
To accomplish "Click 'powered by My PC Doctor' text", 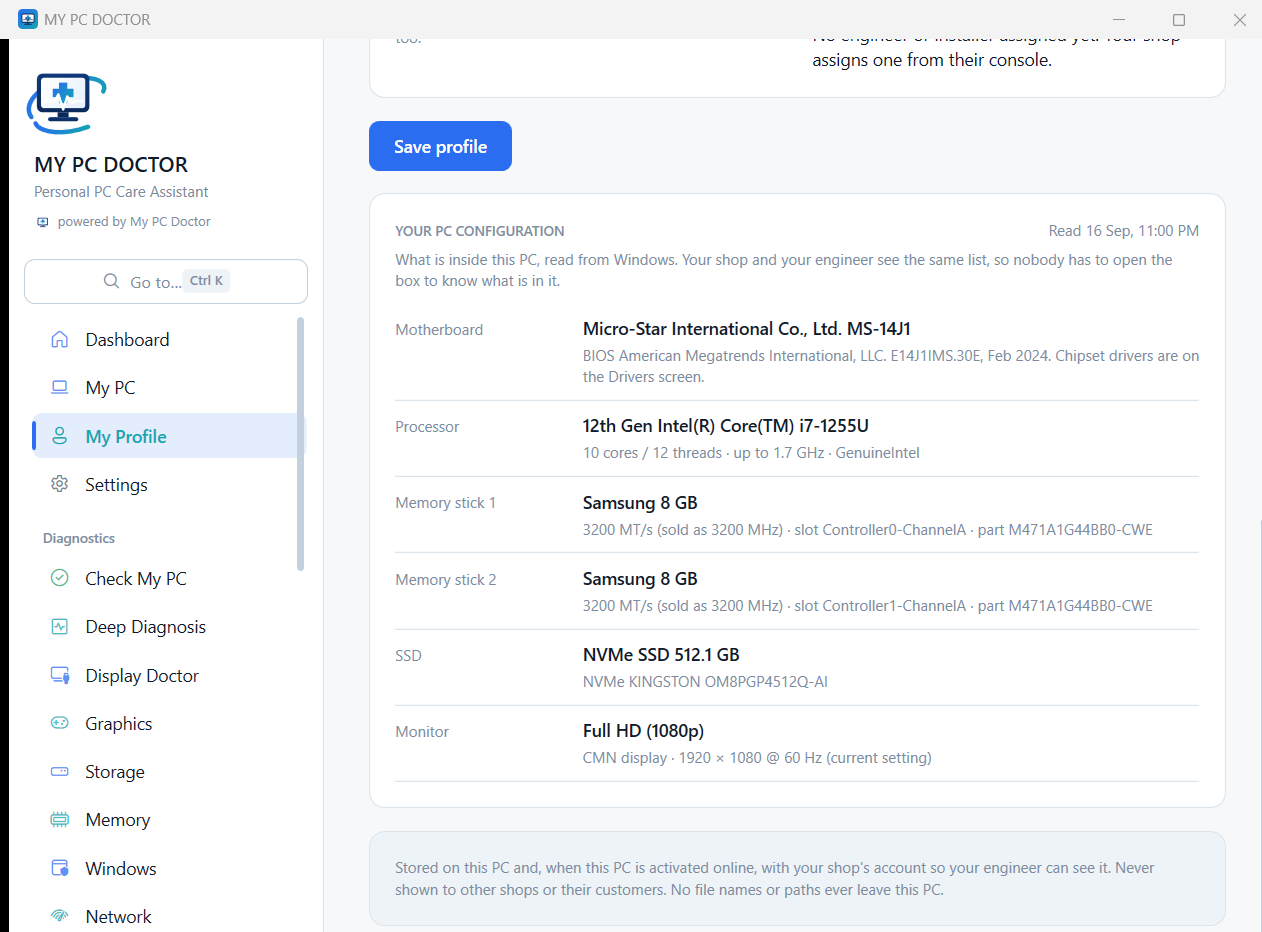I will pos(134,222).
